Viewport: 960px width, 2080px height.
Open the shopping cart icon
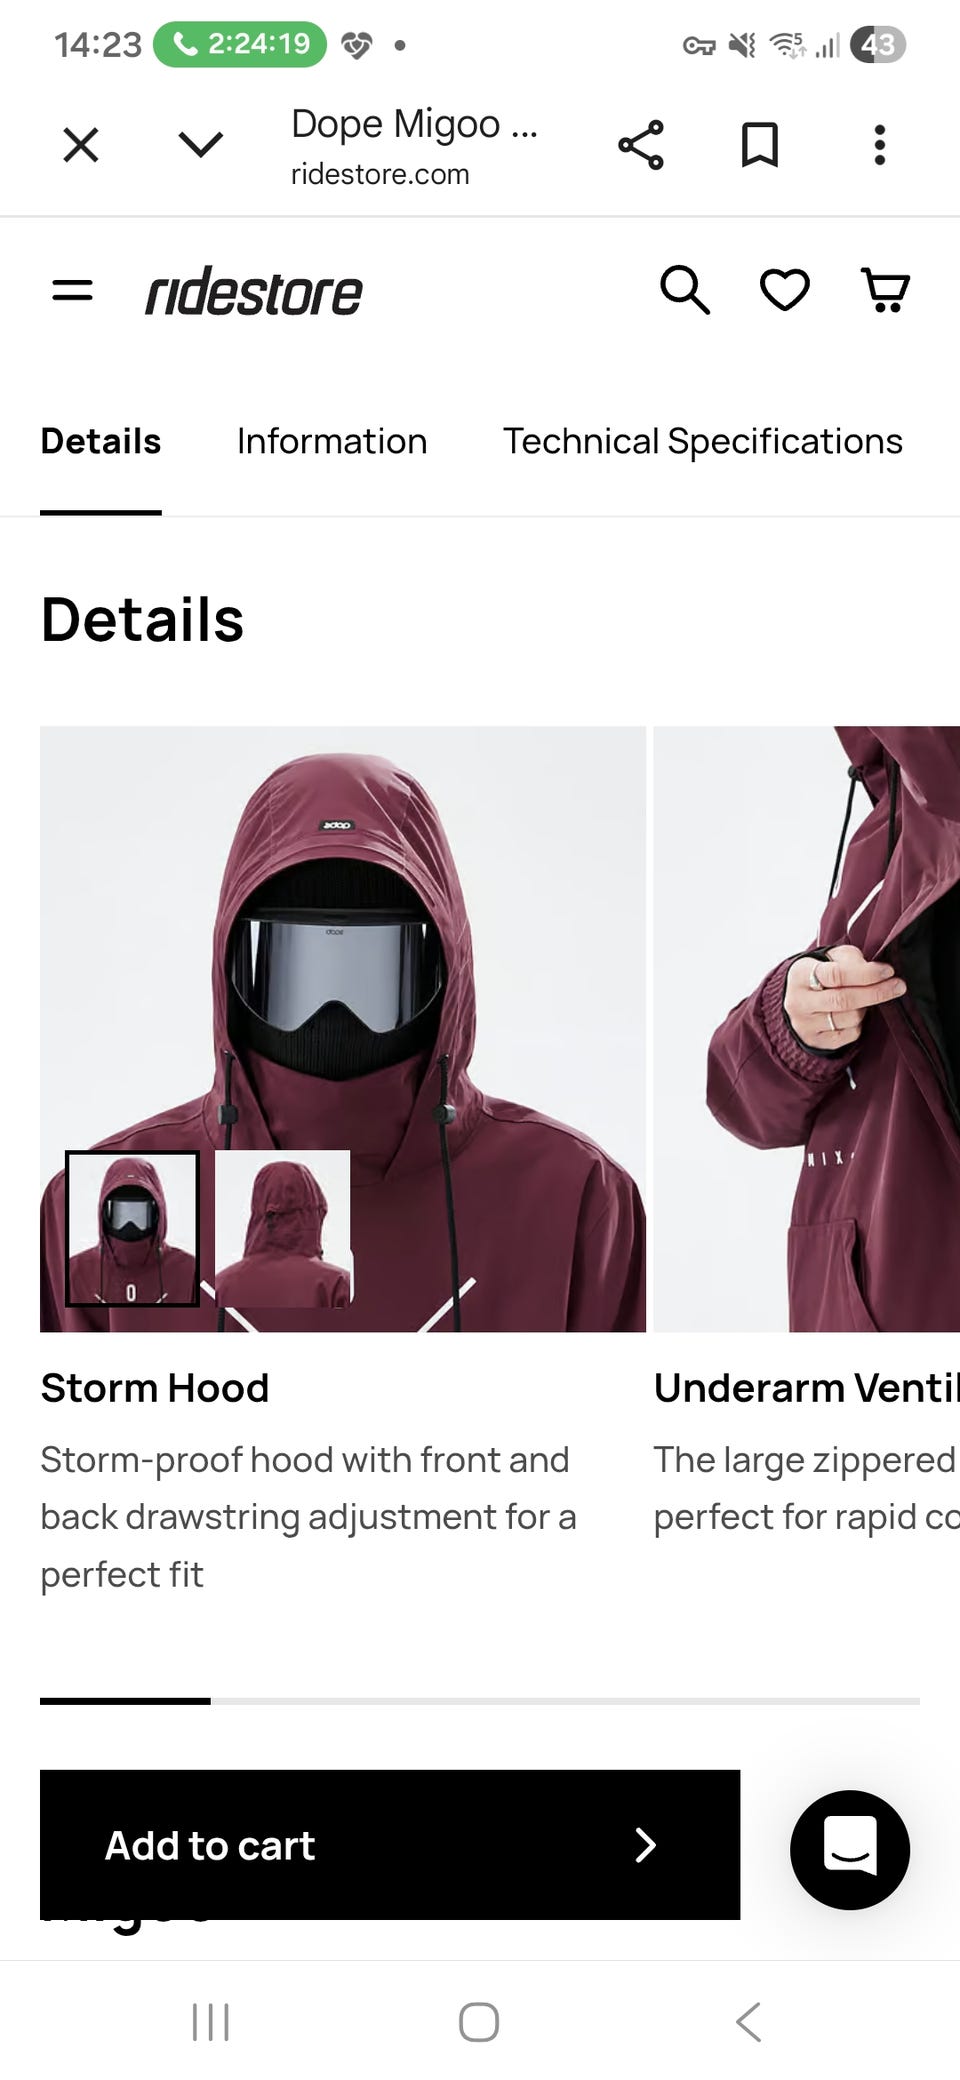tap(886, 291)
